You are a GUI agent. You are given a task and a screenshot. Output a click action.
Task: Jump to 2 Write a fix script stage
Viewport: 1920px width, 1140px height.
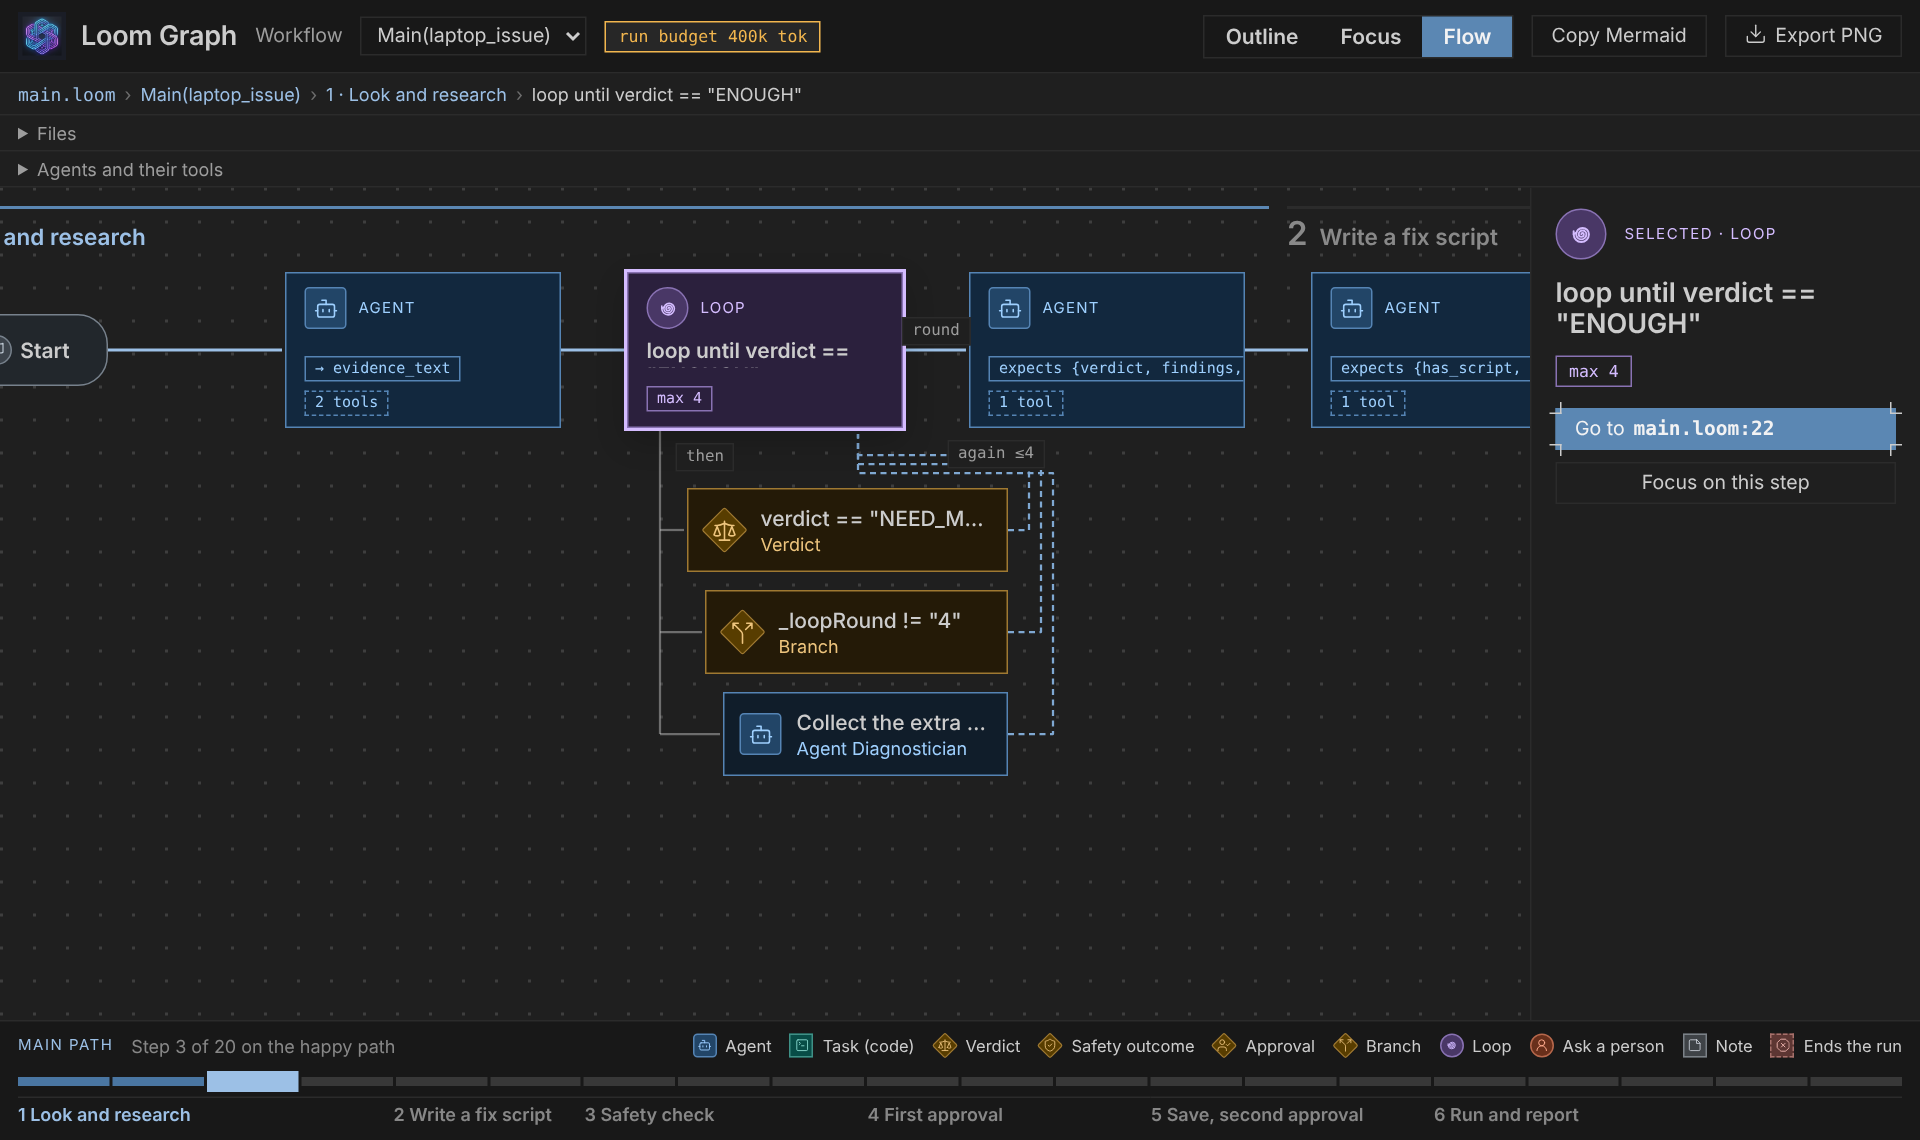click(x=472, y=1115)
